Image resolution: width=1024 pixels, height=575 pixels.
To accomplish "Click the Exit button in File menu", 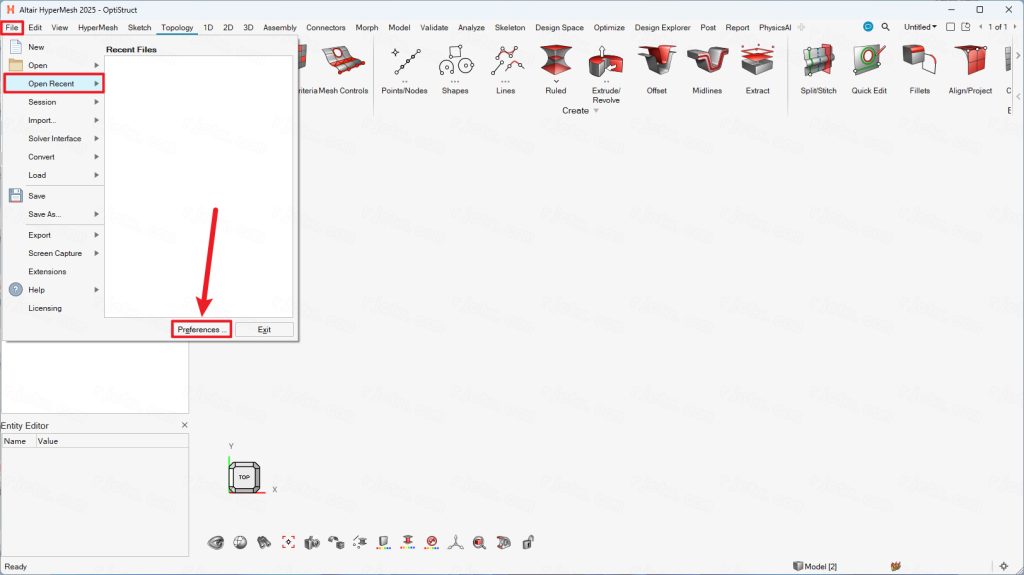I will click(264, 329).
